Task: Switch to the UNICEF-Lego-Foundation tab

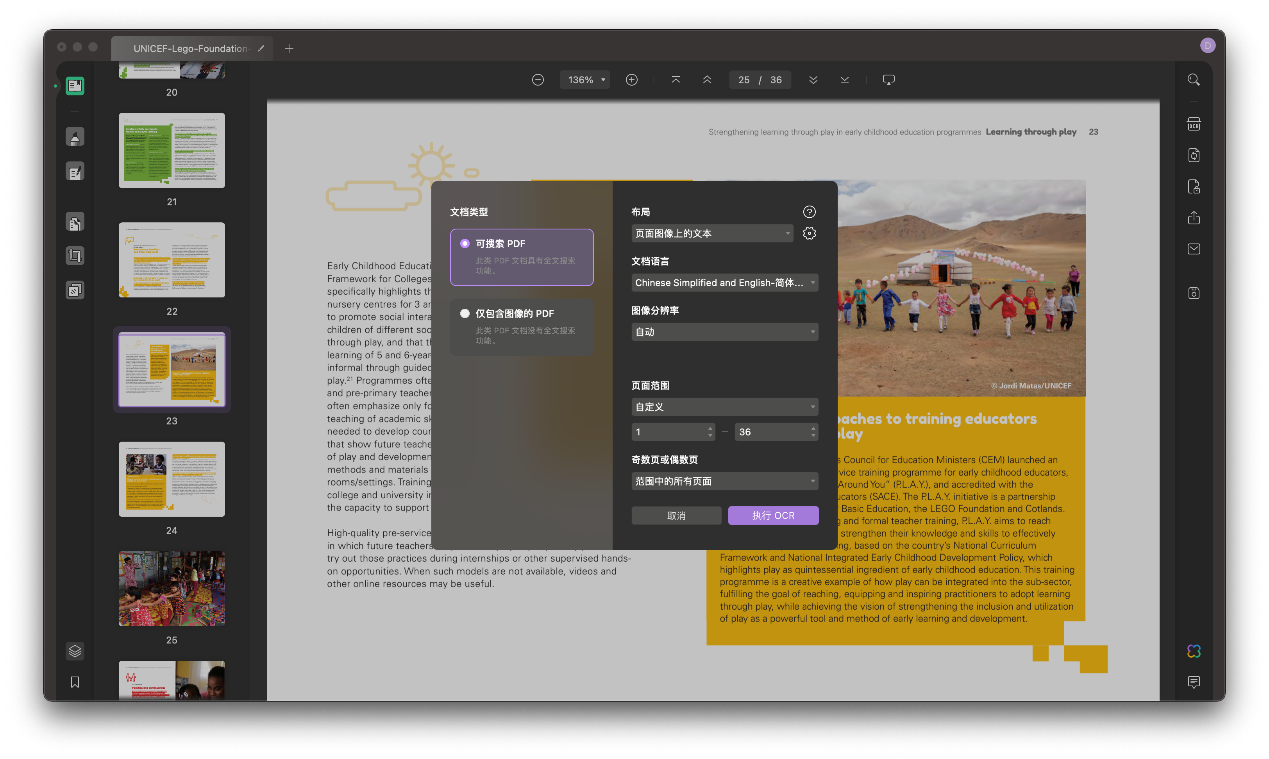Action: (190, 48)
